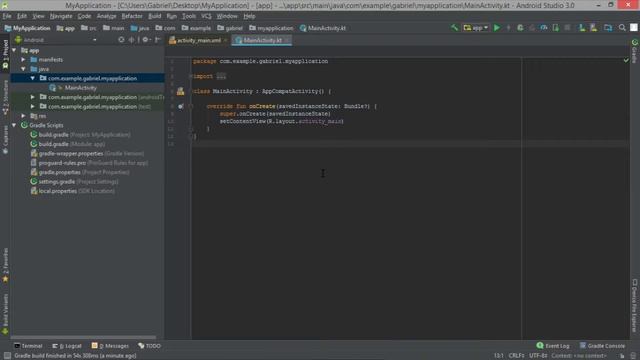Close the MainActivity.kt tab
Image resolution: width=640 pixels, height=360 pixels.
[x=287, y=40]
